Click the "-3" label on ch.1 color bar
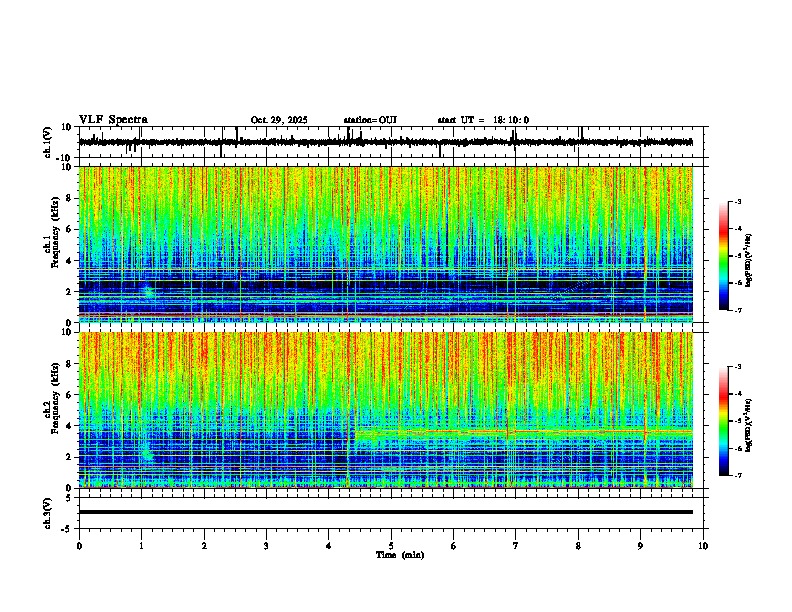 point(738,201)
